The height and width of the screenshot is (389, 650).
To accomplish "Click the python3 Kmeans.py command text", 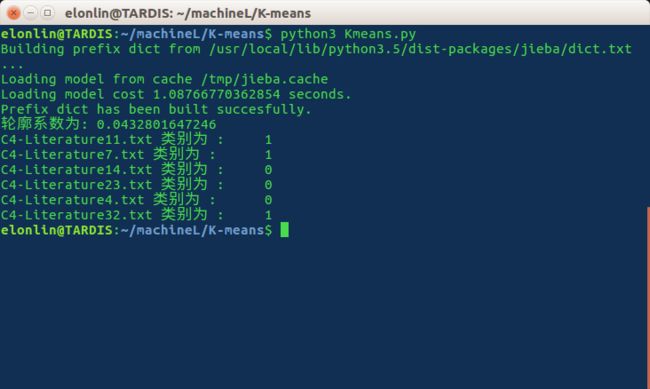I will [x=348, y=34].
